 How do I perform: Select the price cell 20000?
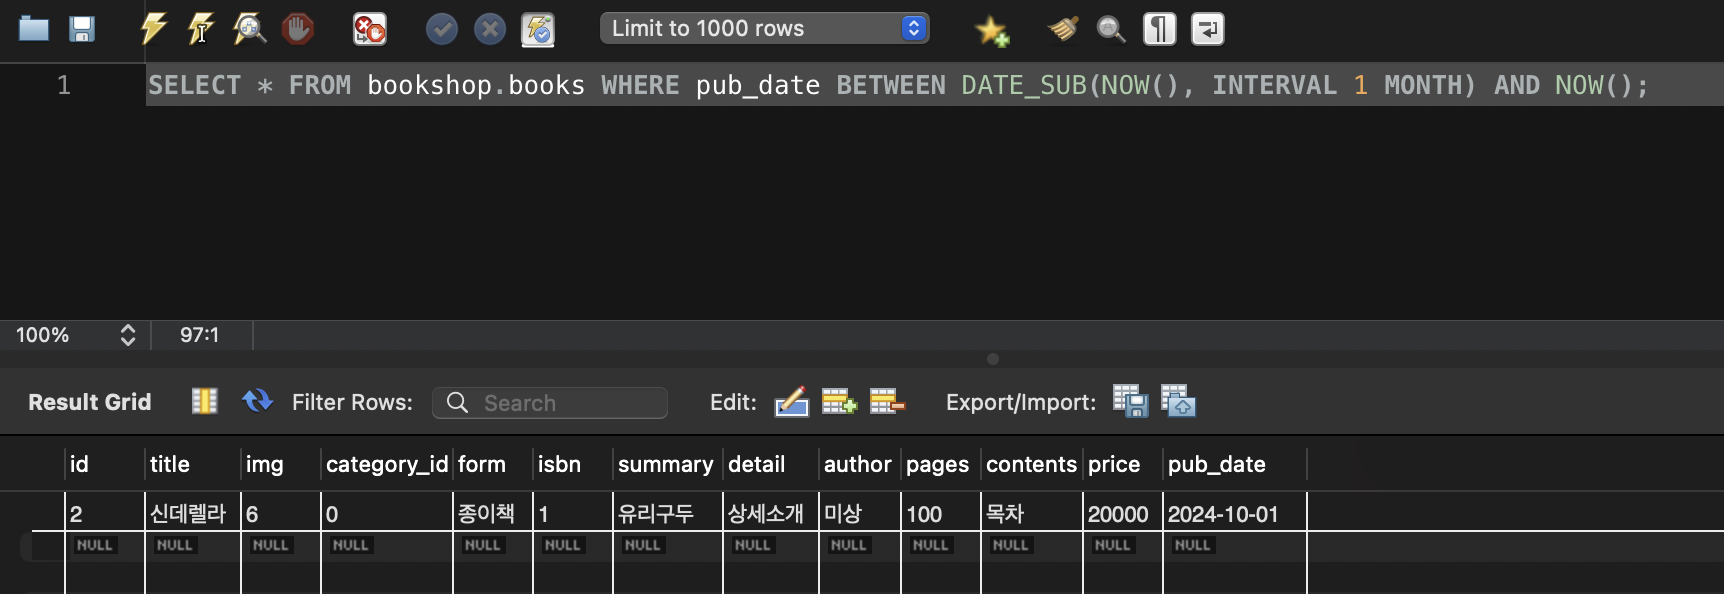(x=1122, y=513)
